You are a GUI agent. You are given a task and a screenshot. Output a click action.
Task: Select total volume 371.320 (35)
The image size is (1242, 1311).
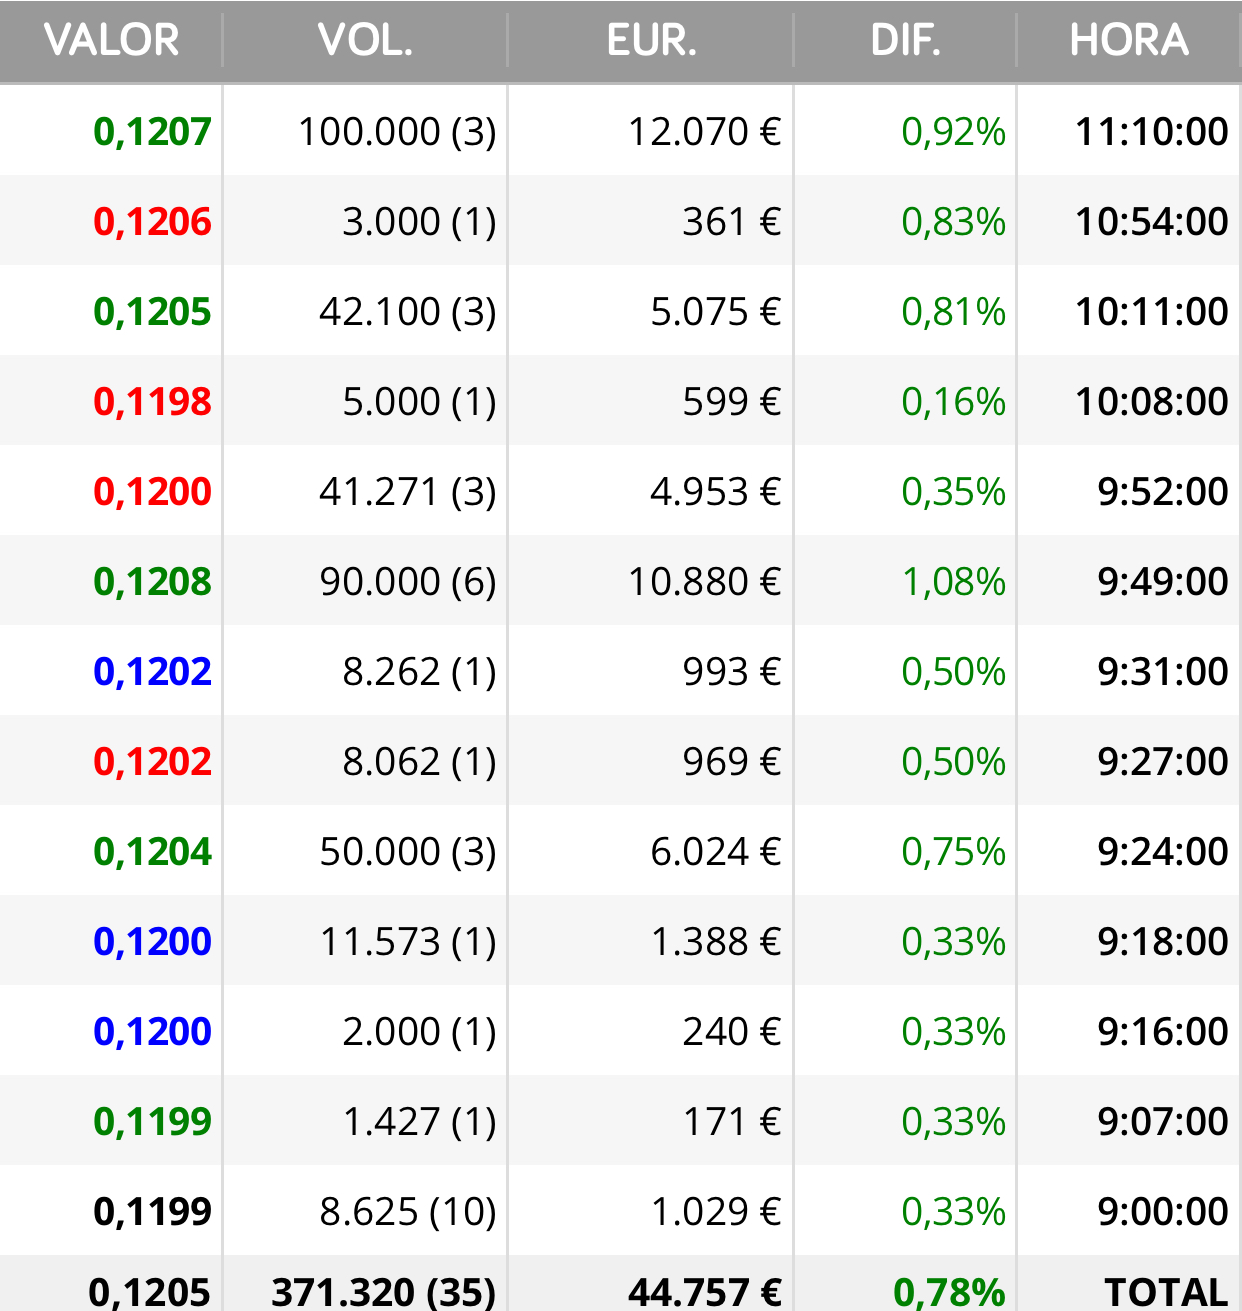click(x=384, y=1292)
